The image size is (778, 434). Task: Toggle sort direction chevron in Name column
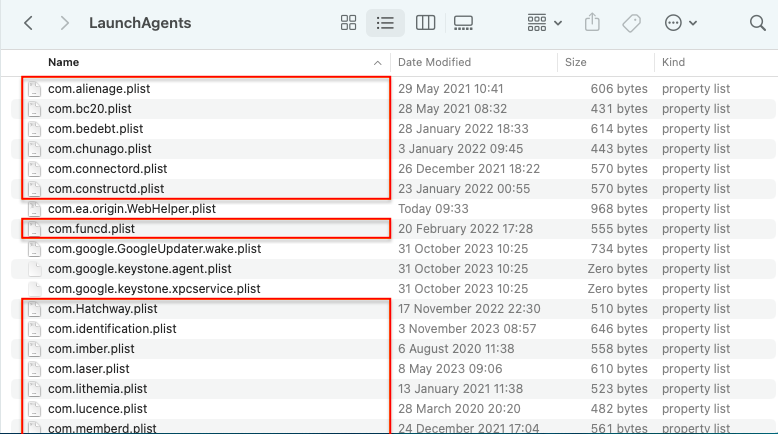378,63
